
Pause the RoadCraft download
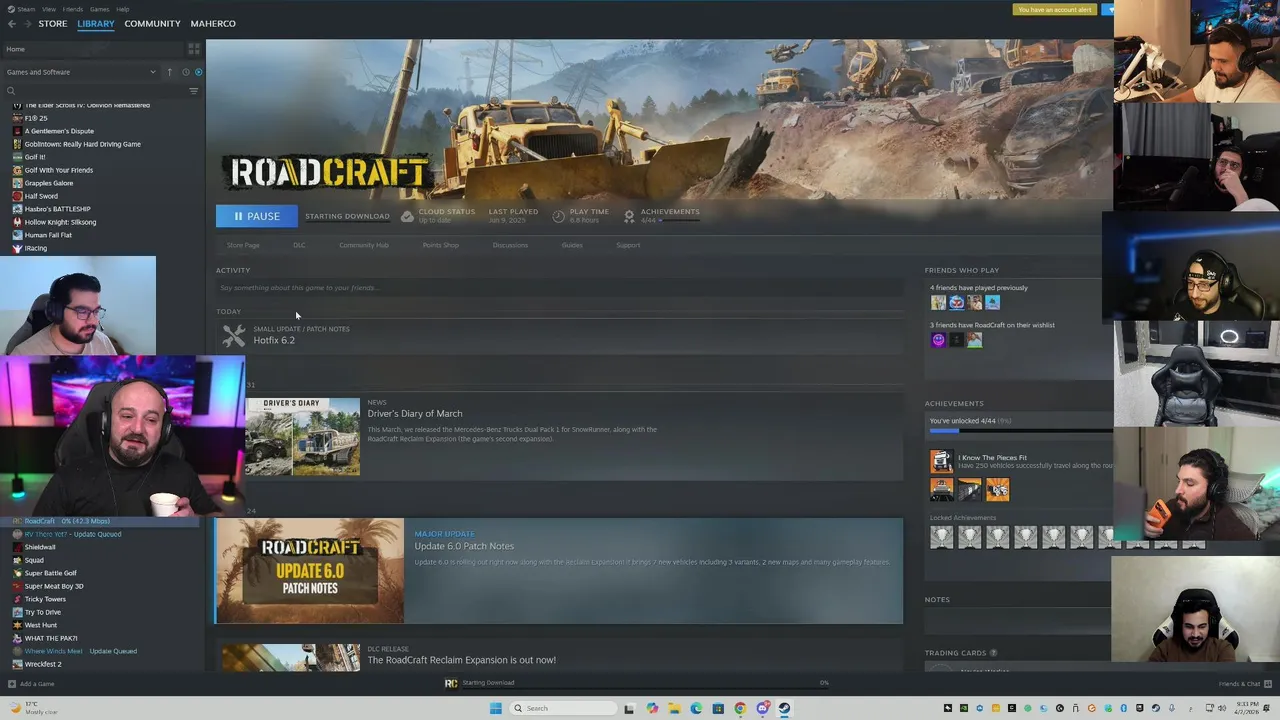click(x=256, y=216)
